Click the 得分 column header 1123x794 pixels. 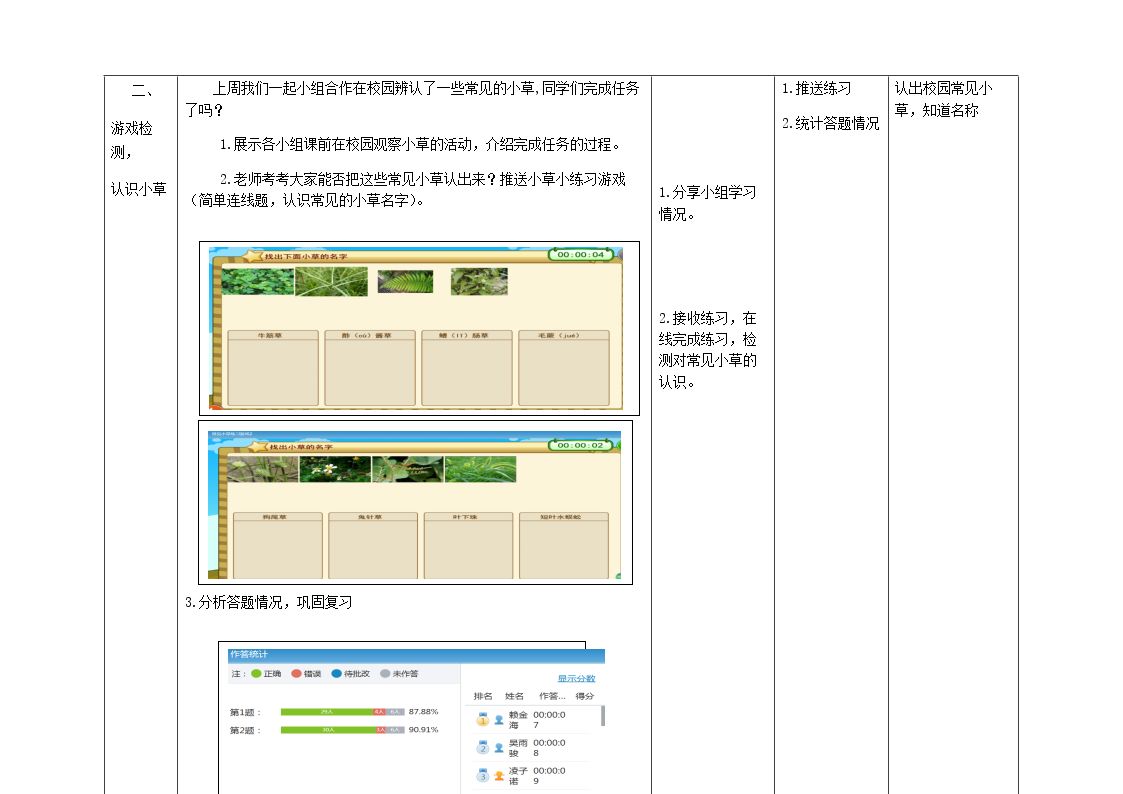pyautogui.click(x=584, y=696)
